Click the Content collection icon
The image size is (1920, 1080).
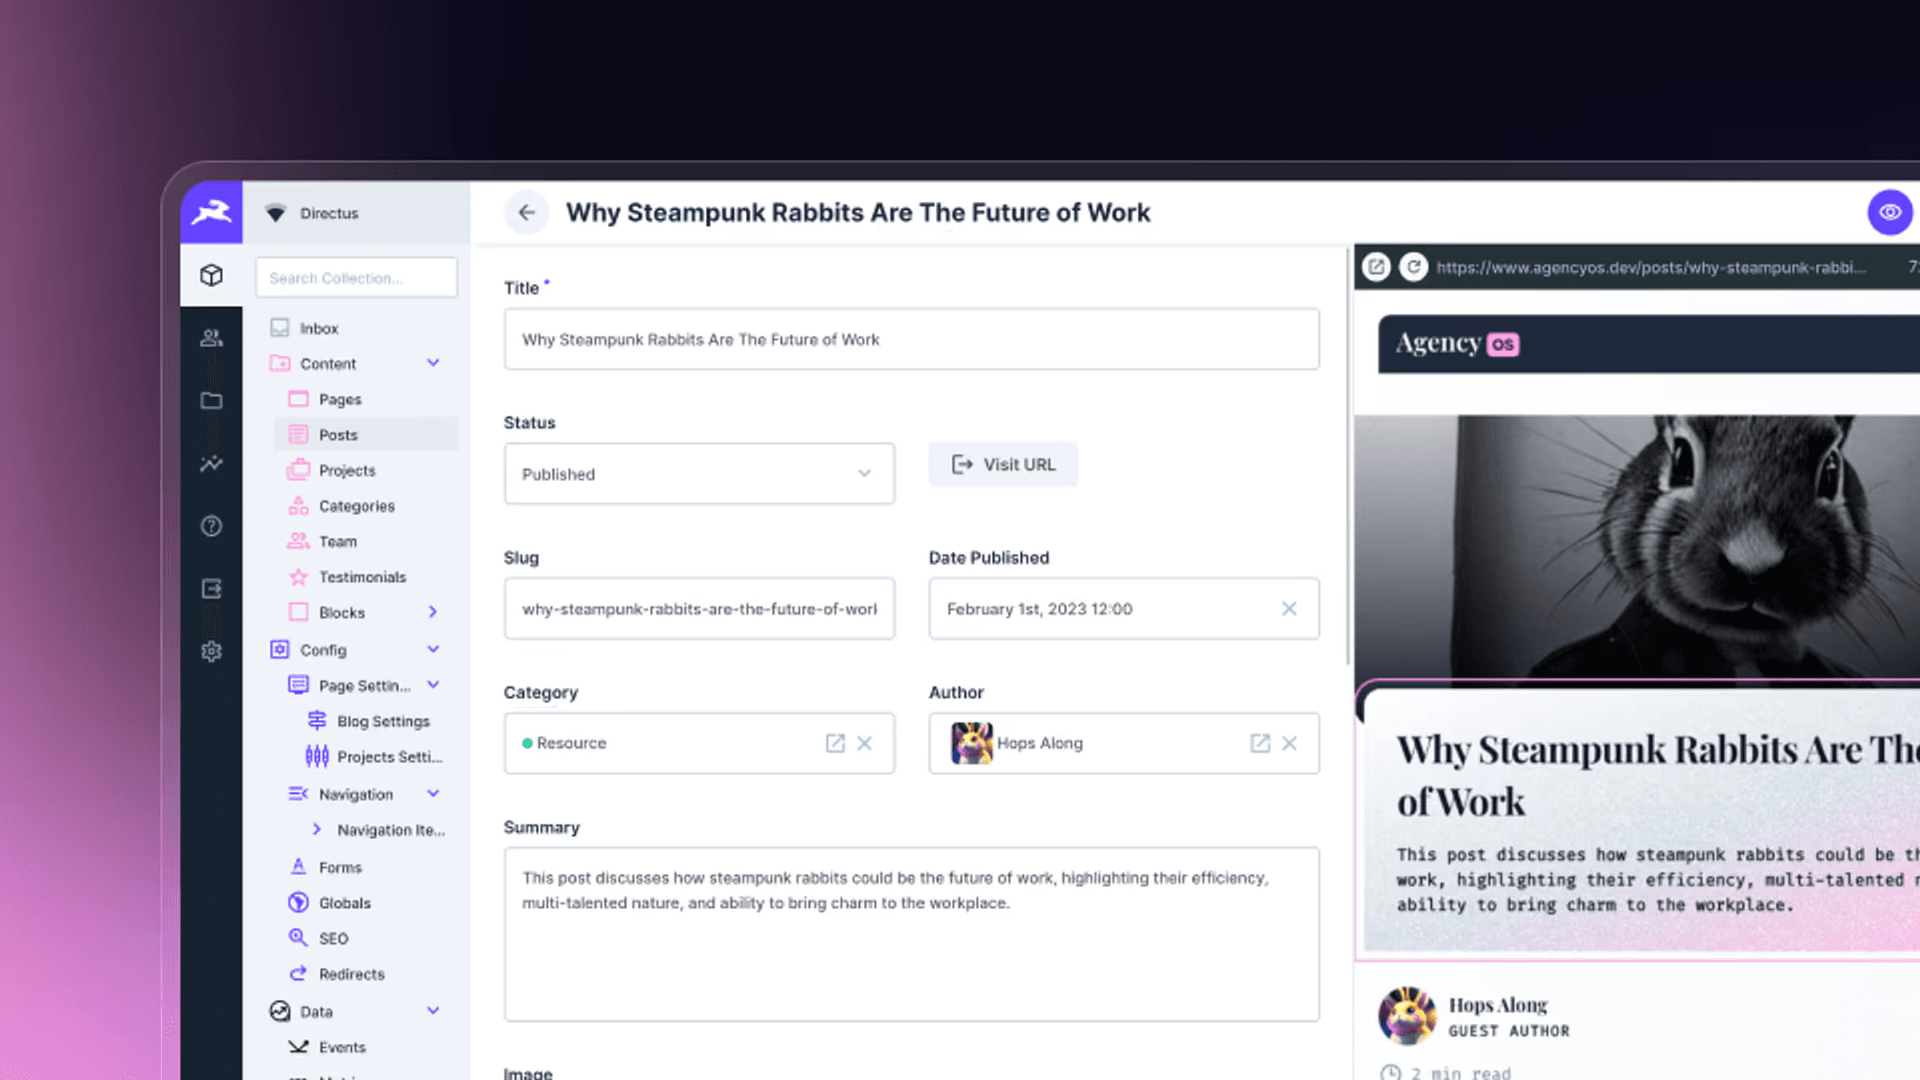pos(280,363)
